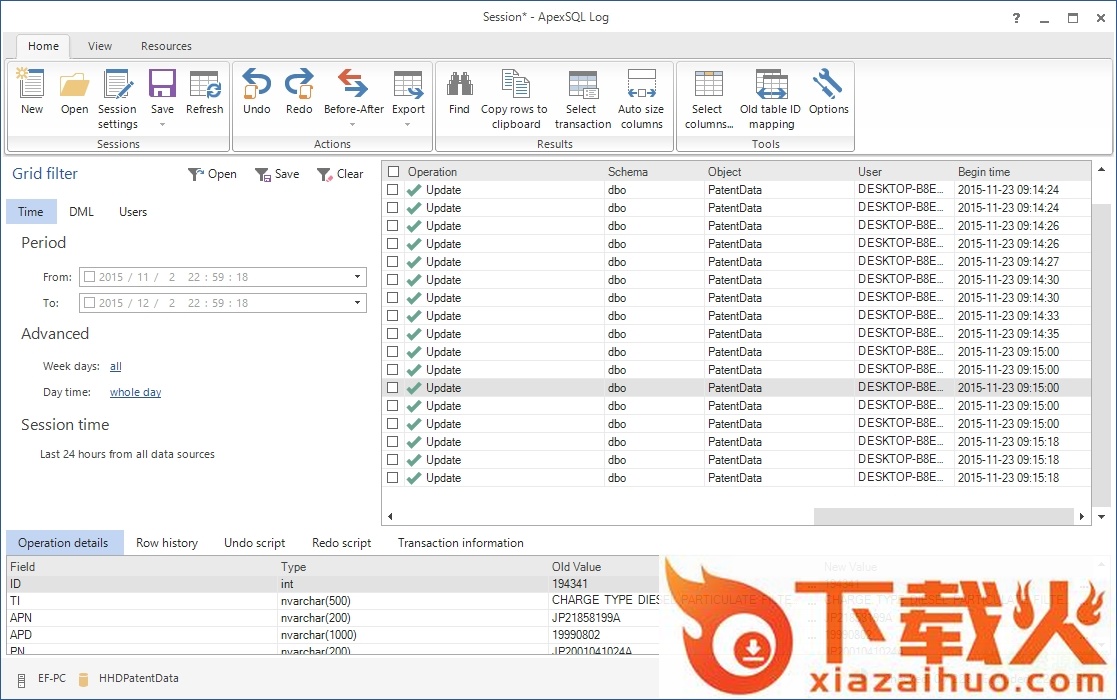Click the help question mark icon
Viewport: 1117px width, 700px height.
1016,18
